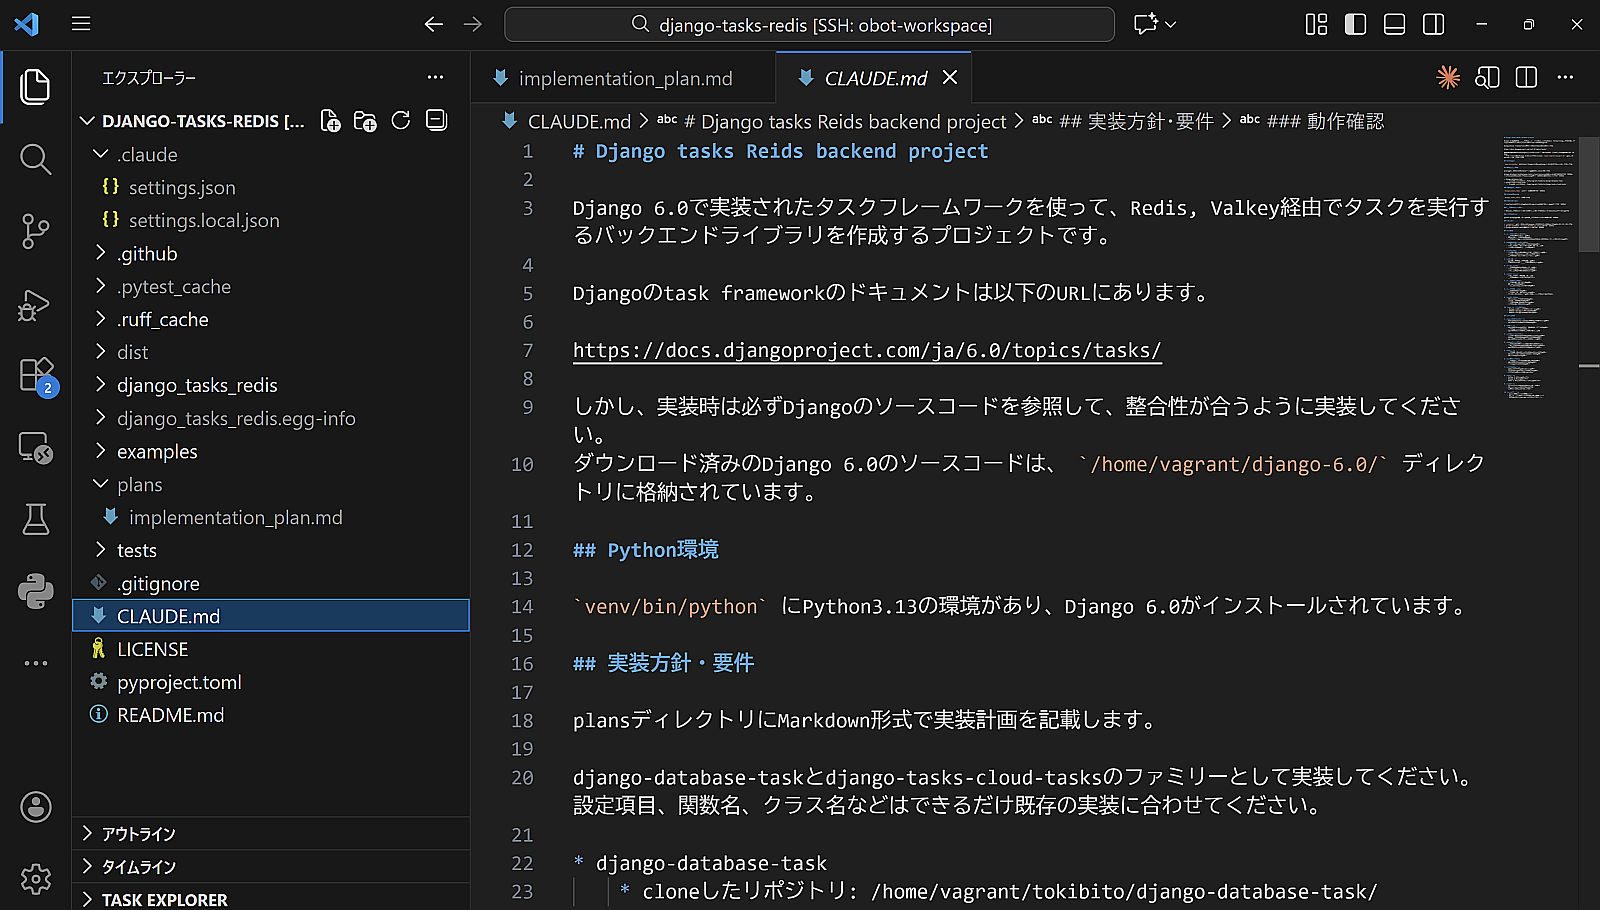
Task: Open the Remote Explorer view
Action: pyautogui.click(x=36, y=448)
